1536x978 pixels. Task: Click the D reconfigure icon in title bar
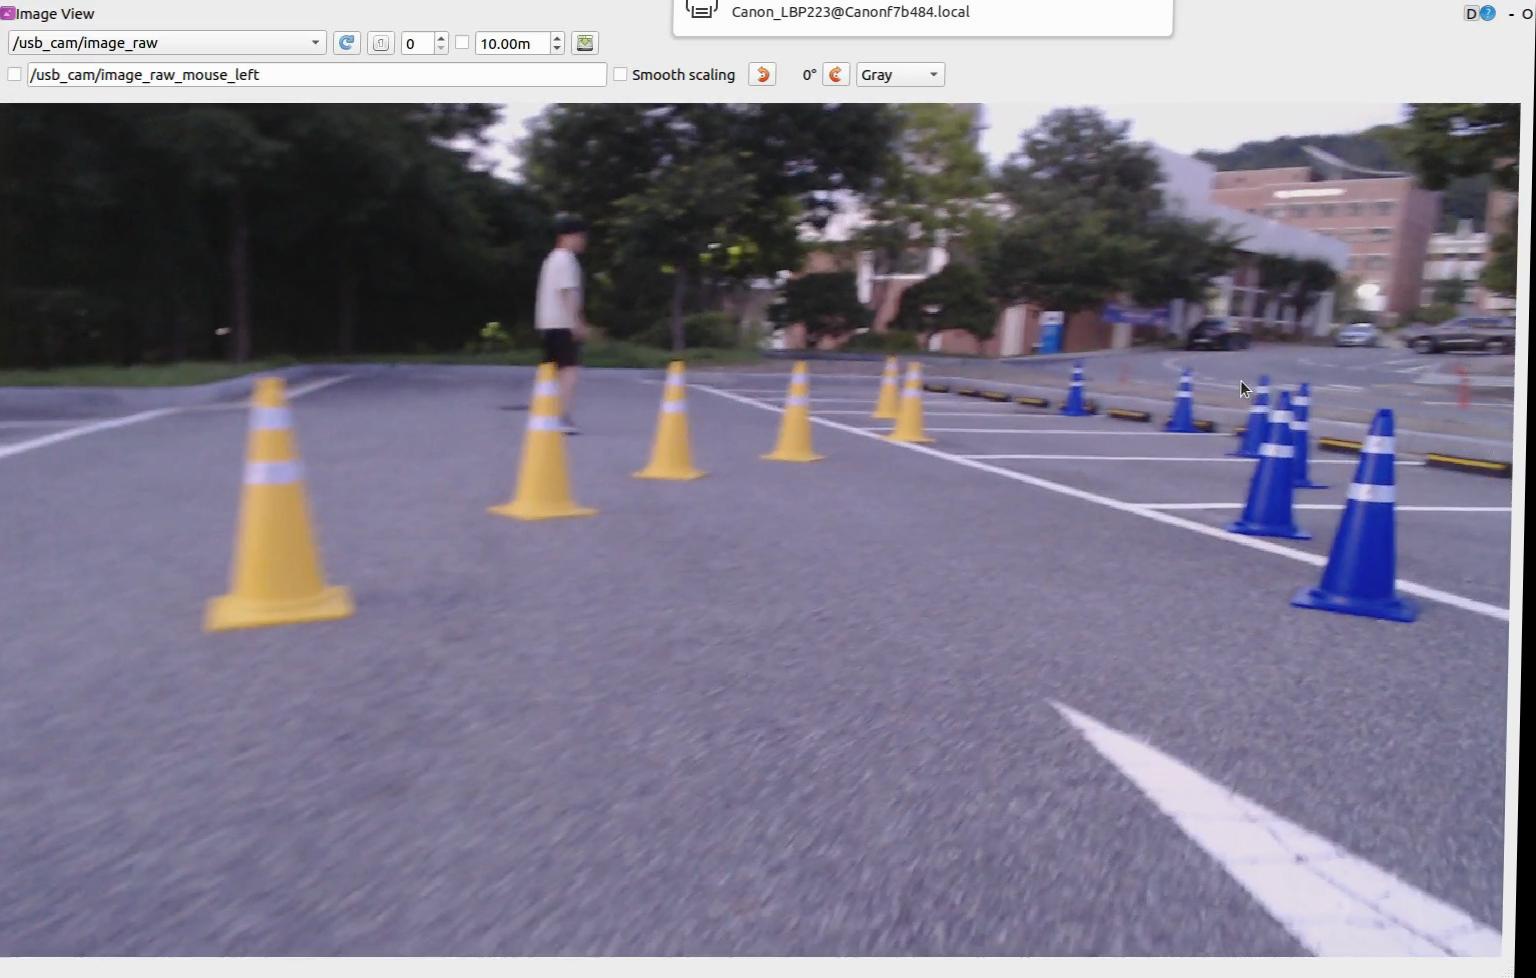[x=1471, y=14]
